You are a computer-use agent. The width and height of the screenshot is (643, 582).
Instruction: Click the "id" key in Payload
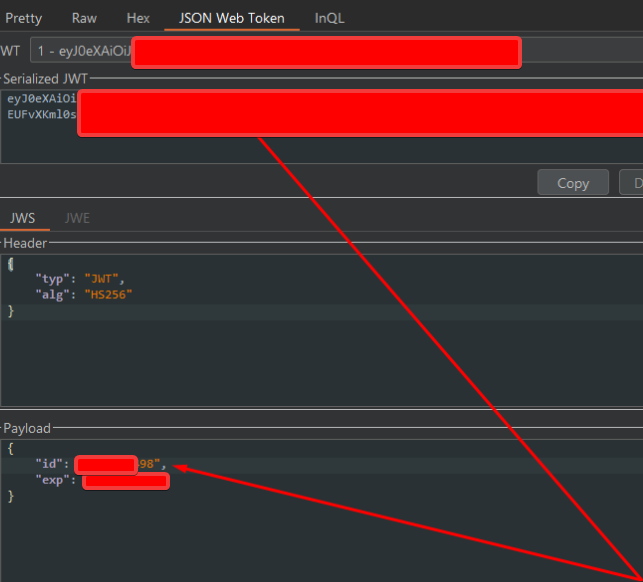coord(50,464)
